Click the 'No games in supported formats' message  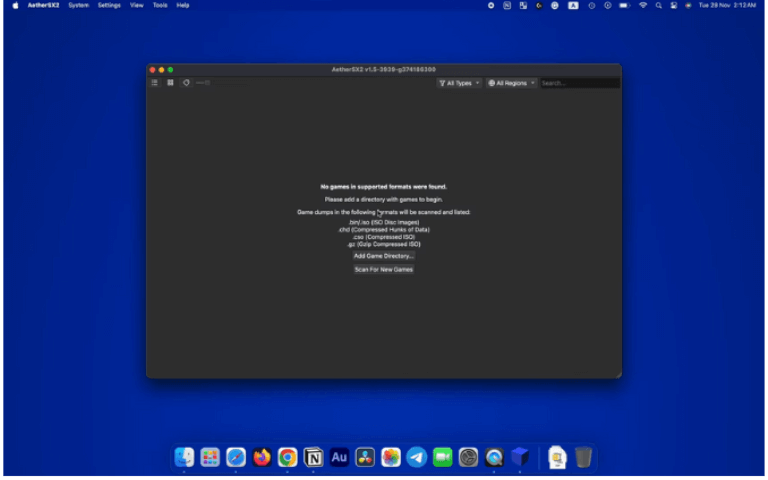coord(384,187)
